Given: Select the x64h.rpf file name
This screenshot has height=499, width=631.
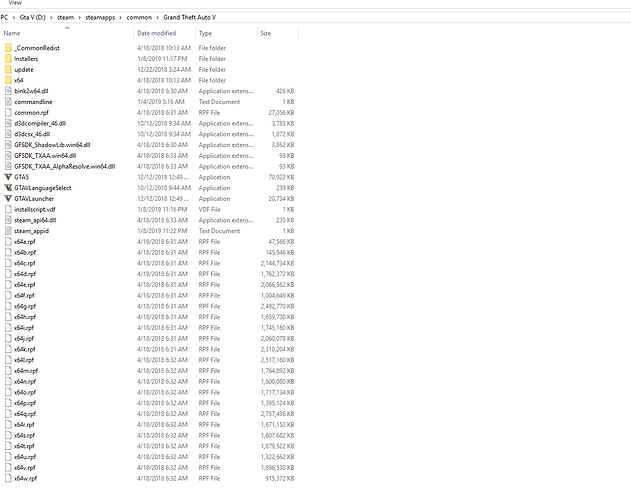Looking at the screenshot, I should coord(25,317).
